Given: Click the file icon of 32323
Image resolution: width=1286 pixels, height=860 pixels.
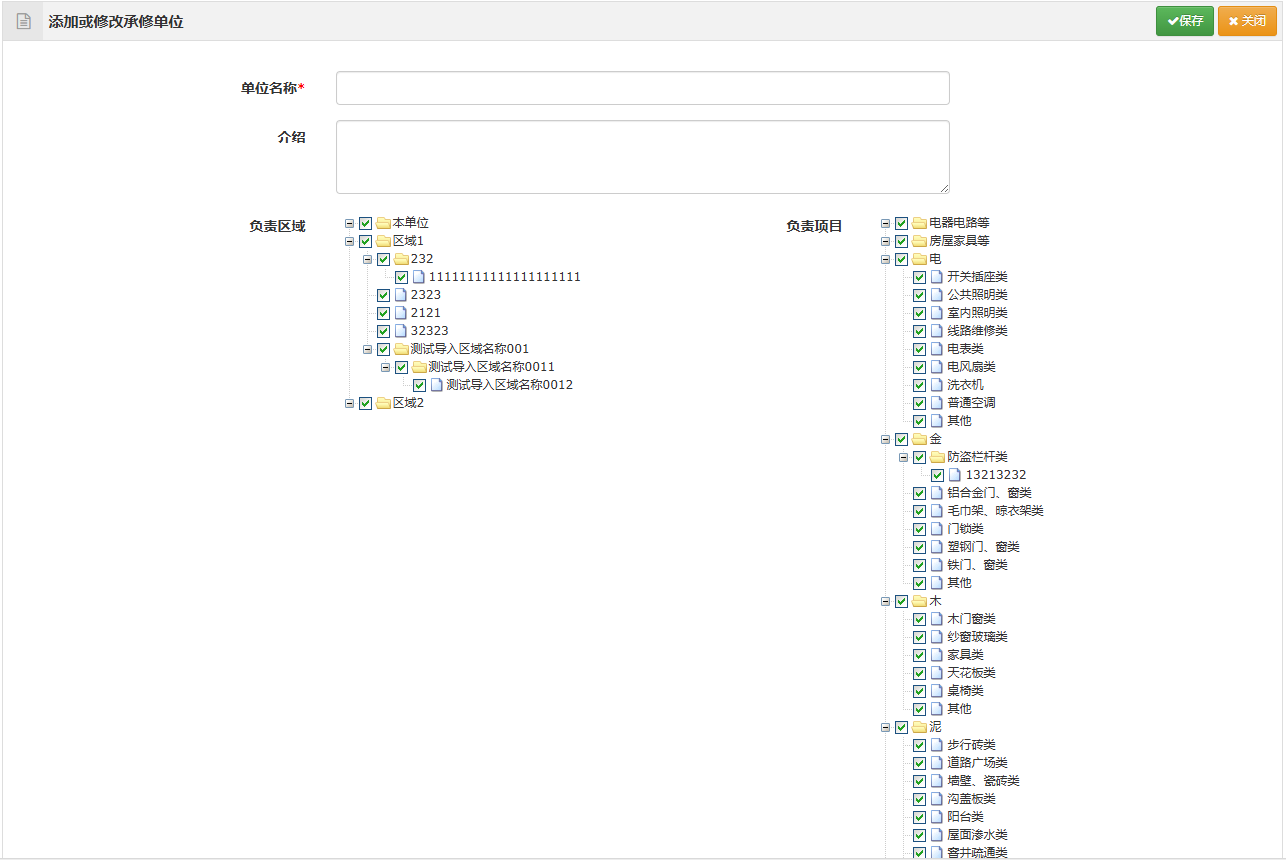Looking at the screenshot, I should coord(401,331).
